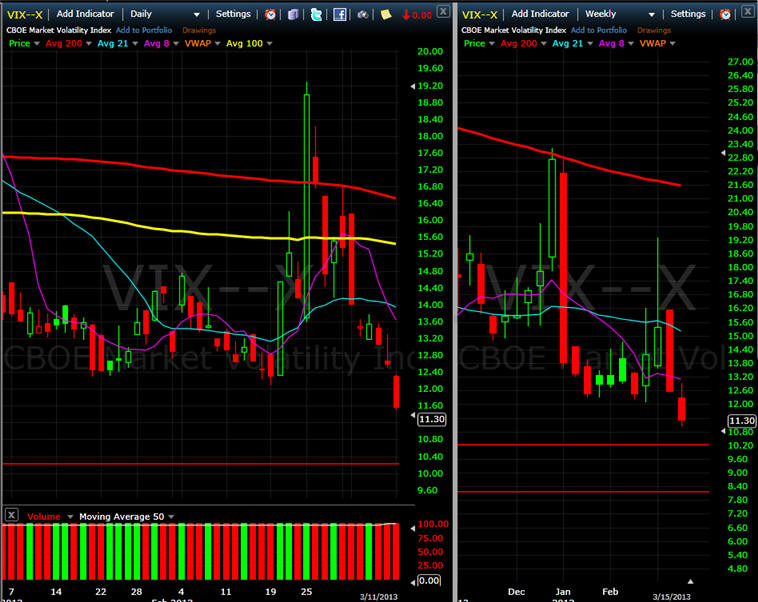Screen dimensions: 758x602
Task: Click the stacked documents icon in Daily toolbar
Action: pos(293,14)
